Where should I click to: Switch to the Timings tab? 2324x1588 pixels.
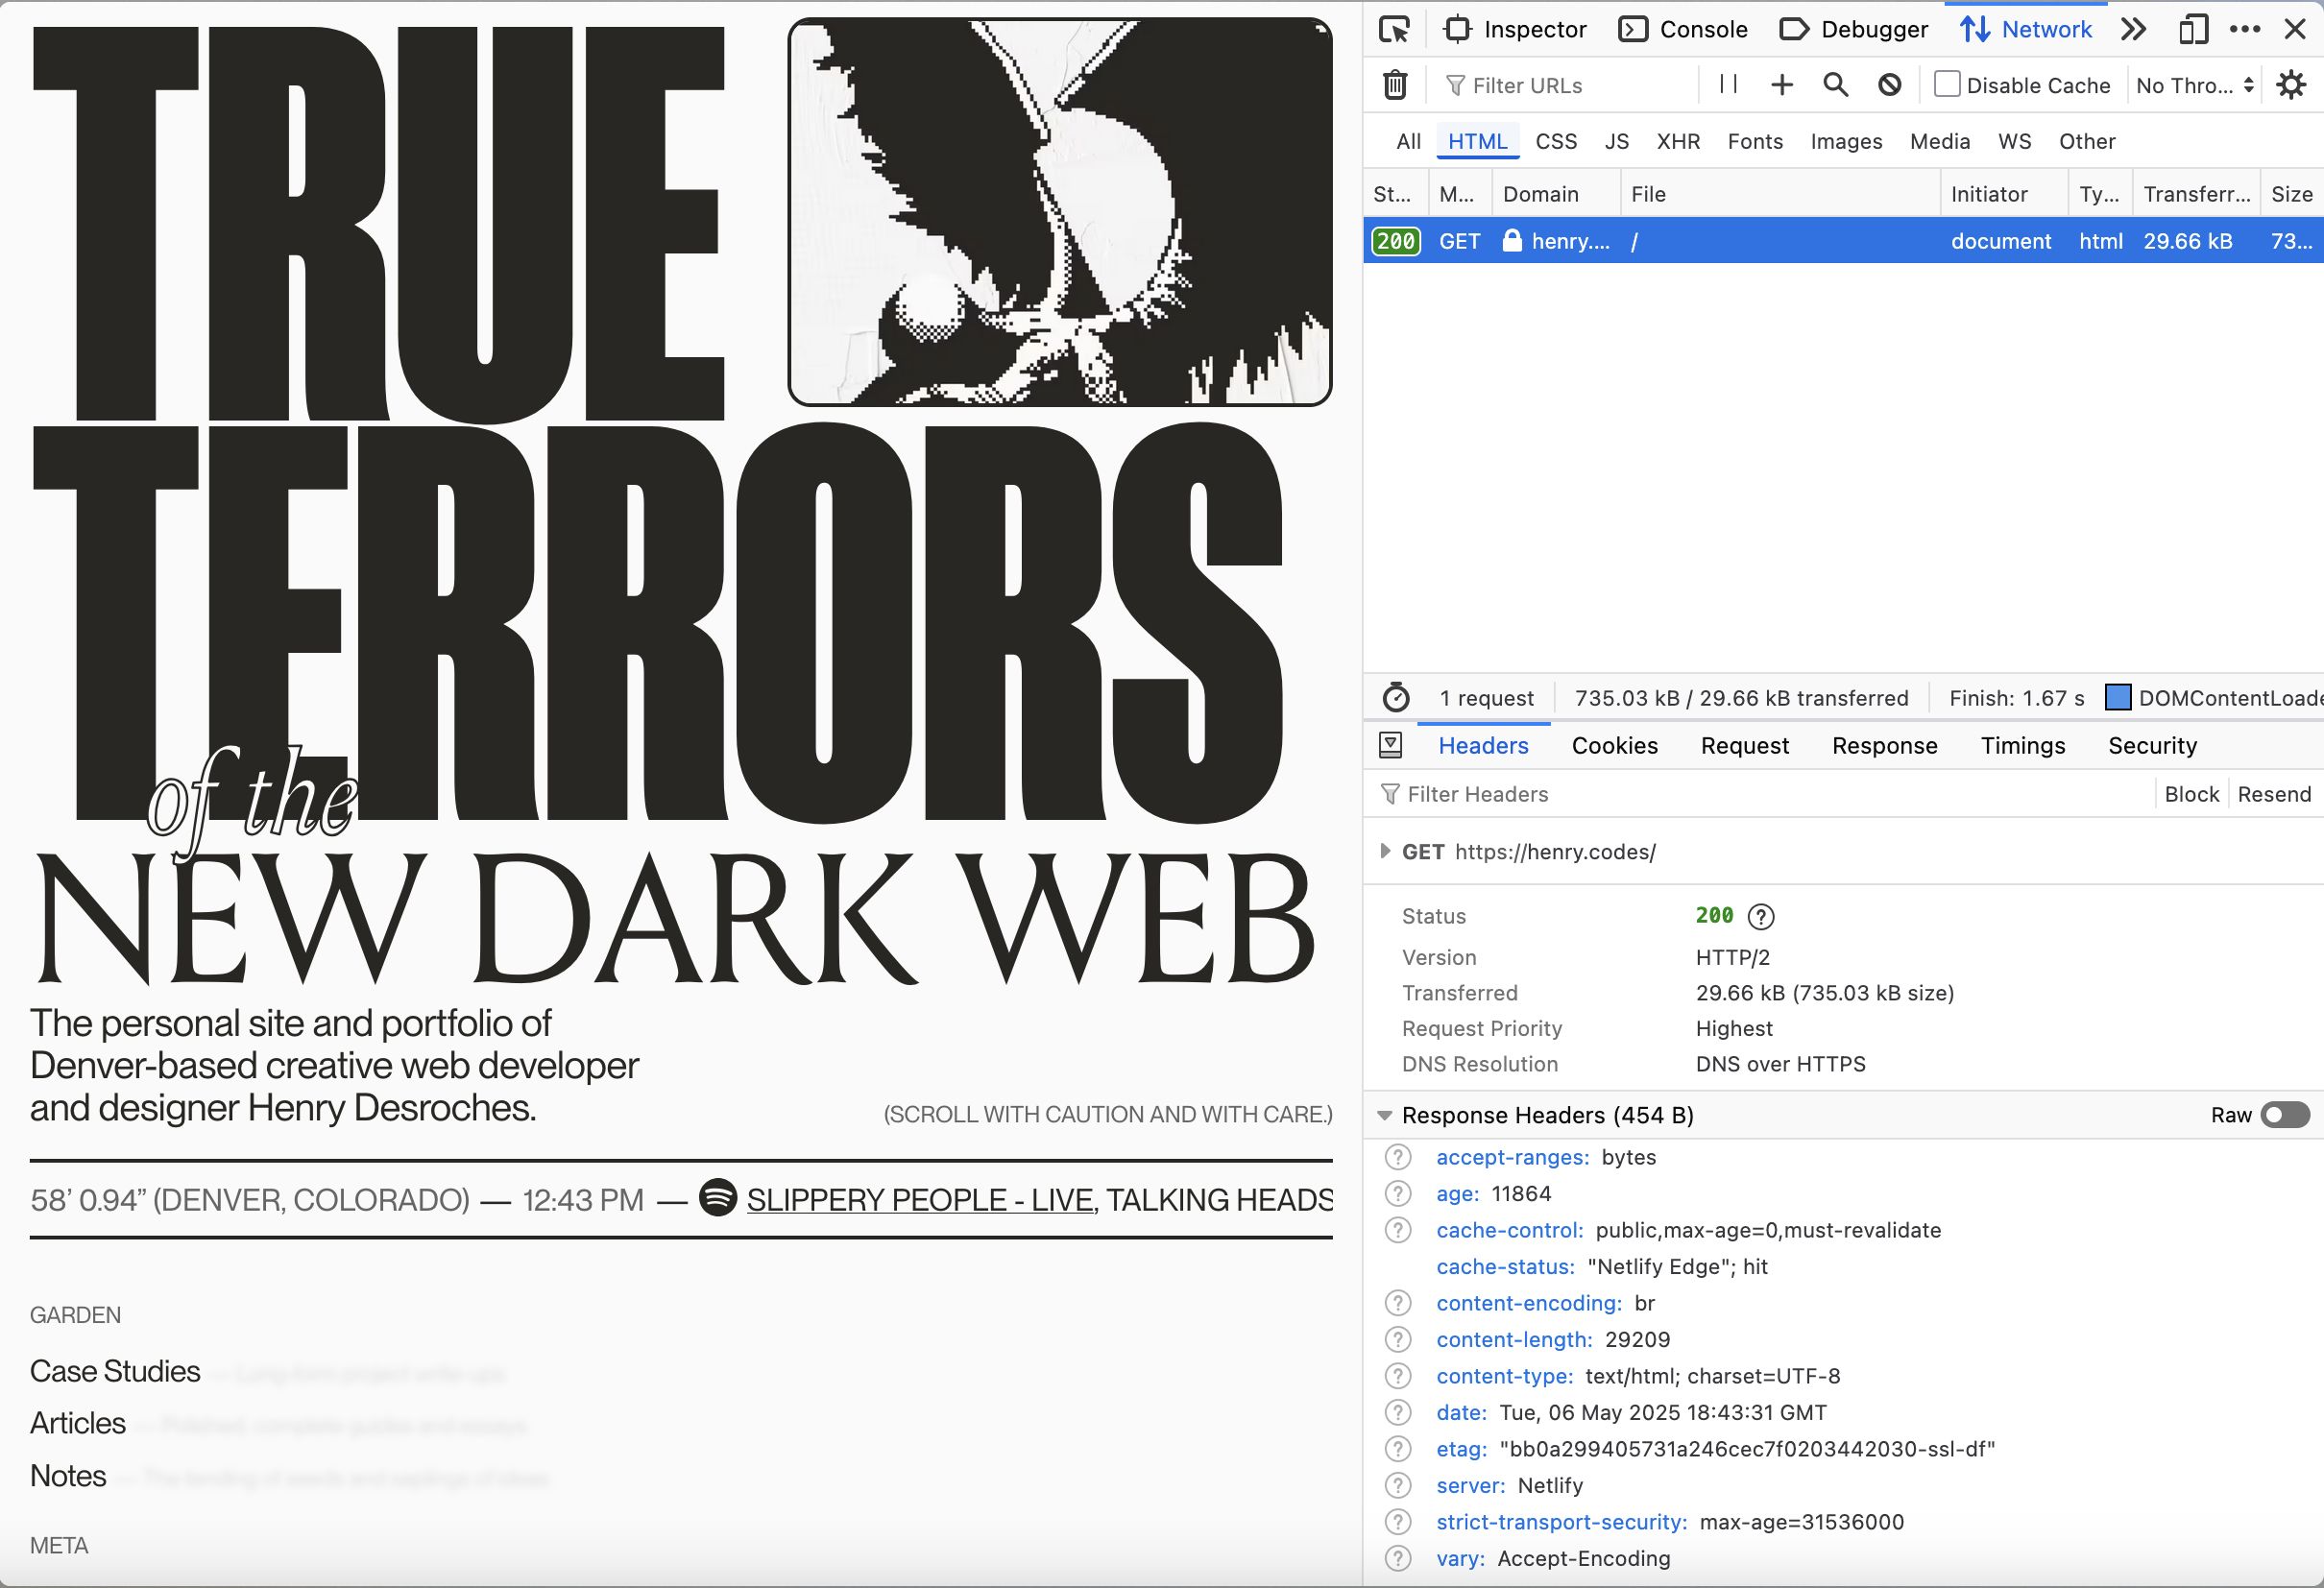(2022, 745)
